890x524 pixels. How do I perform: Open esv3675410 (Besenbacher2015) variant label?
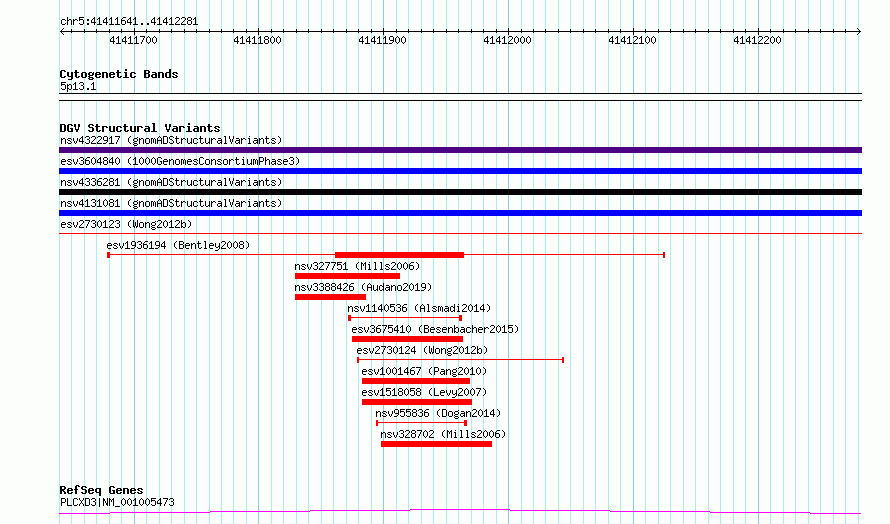(x=435, y=329)
